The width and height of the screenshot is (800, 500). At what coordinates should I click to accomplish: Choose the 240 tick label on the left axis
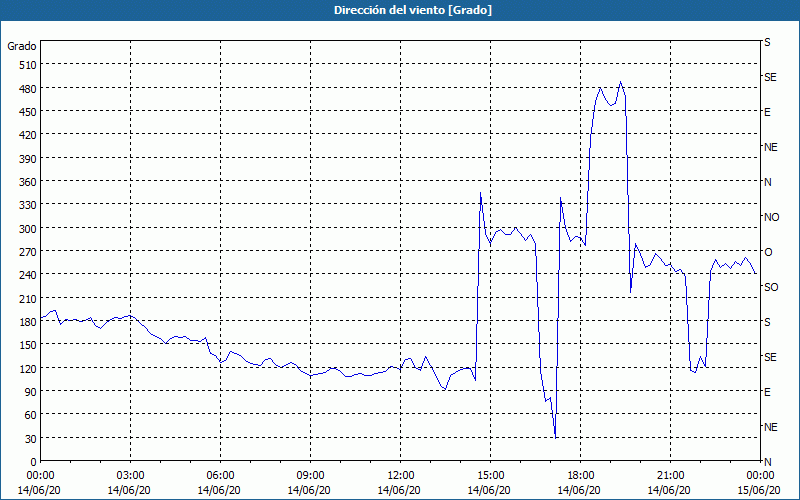(x=28, y=275)
